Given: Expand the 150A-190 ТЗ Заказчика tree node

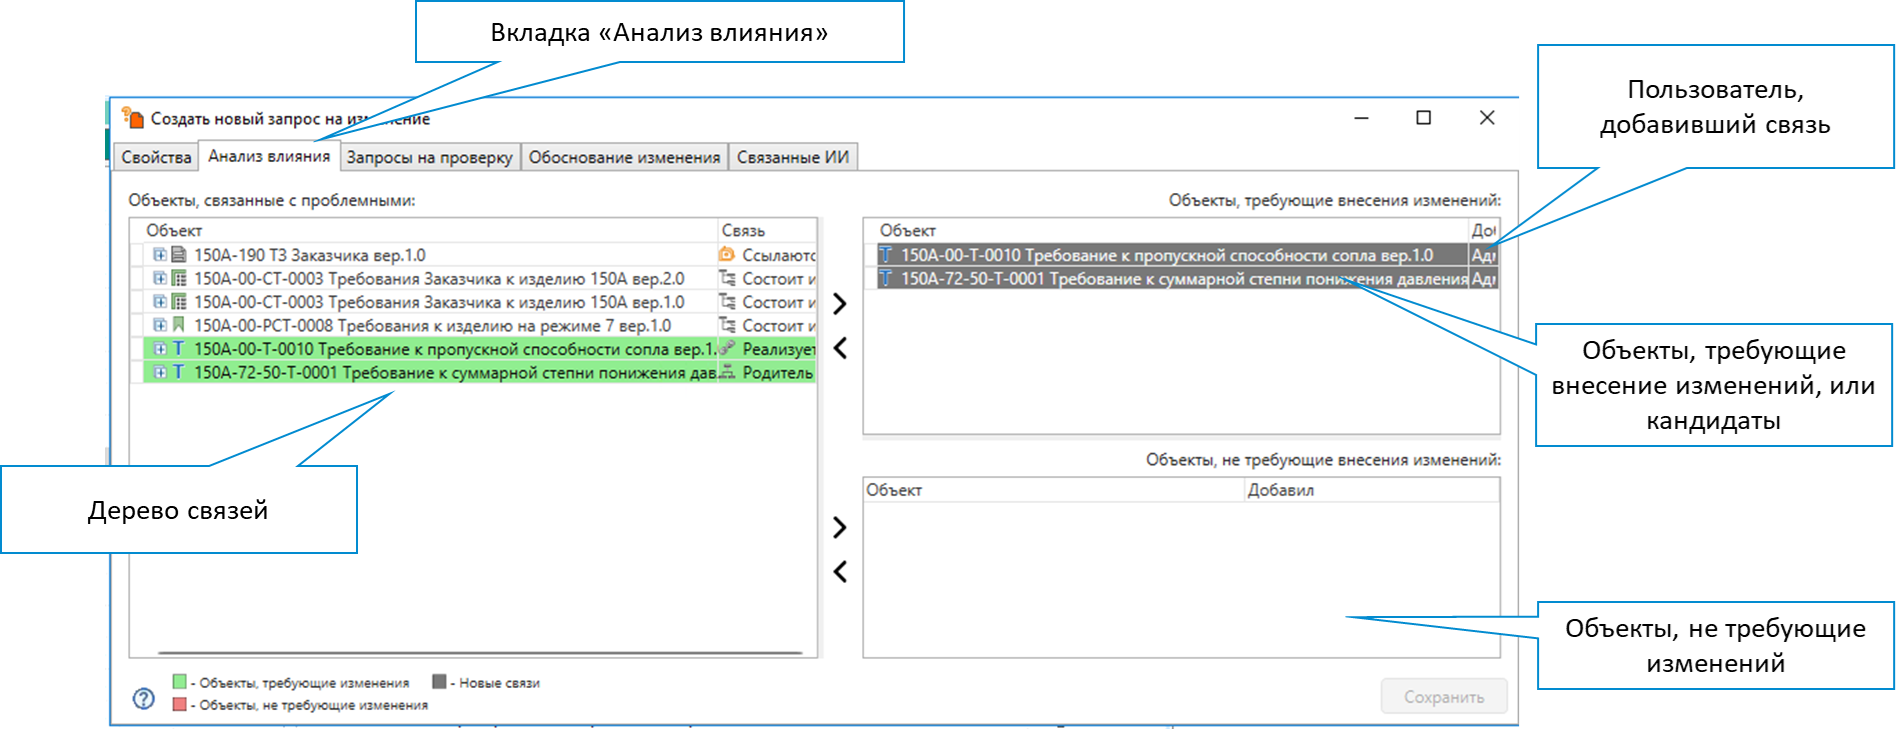Looking at the screenshot, I should coord(159,255).
